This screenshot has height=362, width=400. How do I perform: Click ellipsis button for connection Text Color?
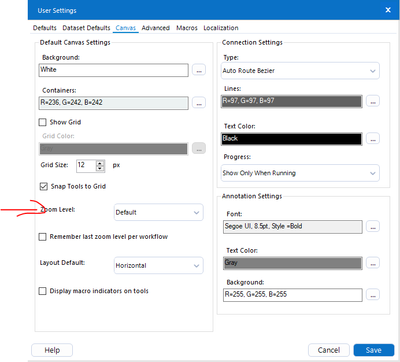click(373, 138)
